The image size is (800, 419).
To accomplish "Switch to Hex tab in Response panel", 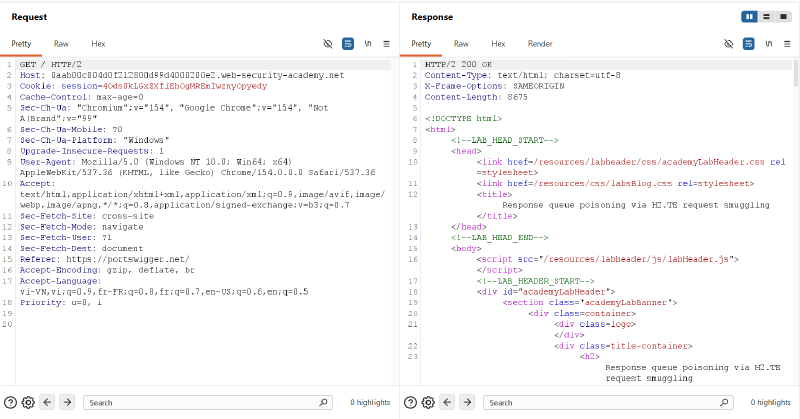I will pyautogui.click(x=498, y=44).
